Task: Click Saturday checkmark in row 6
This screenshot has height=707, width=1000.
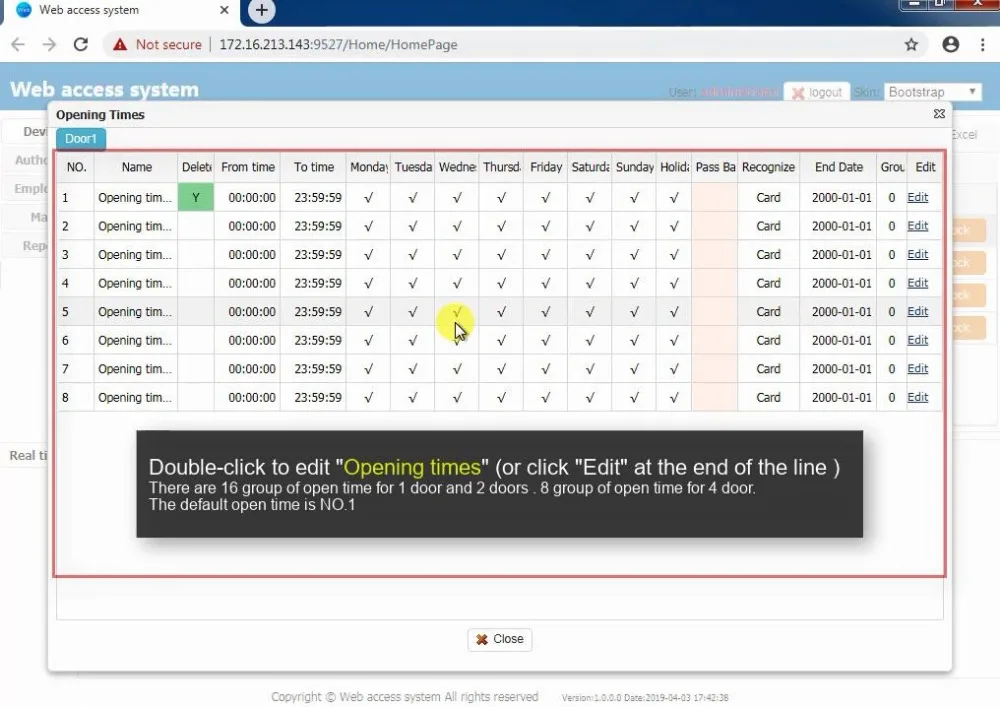Action: click(590, 340)
